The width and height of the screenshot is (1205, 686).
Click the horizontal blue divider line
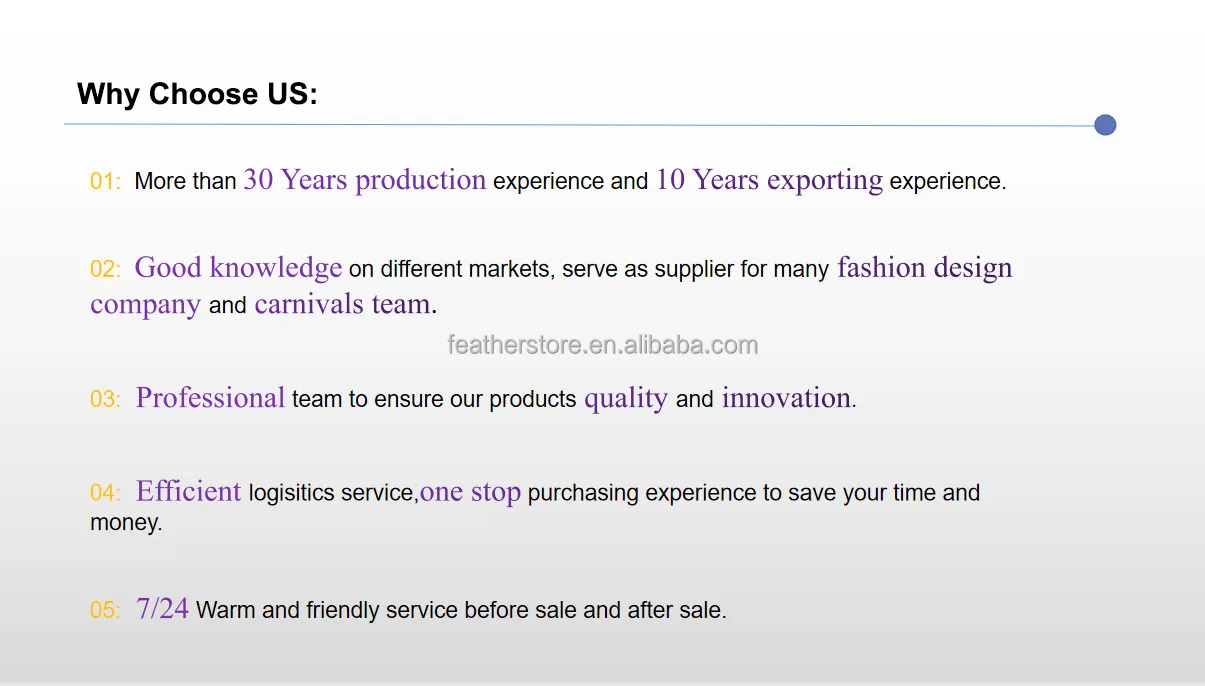pos(580,125)
